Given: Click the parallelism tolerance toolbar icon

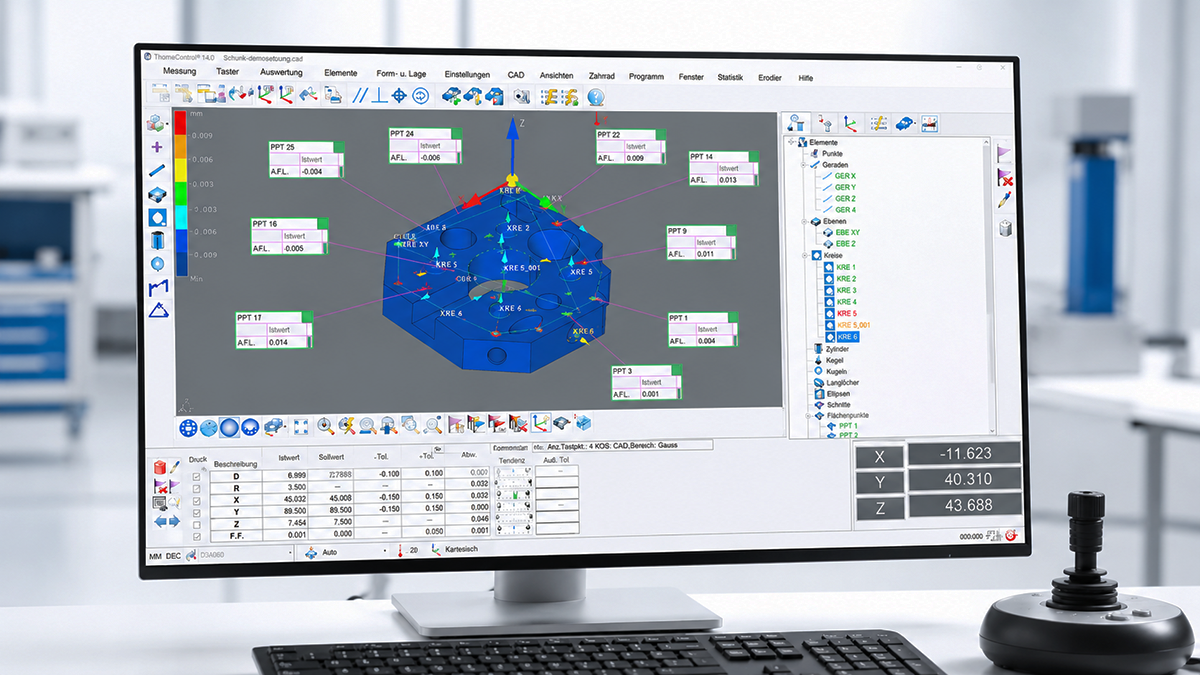Looking at the screenshot, I should tap(360, 96).
